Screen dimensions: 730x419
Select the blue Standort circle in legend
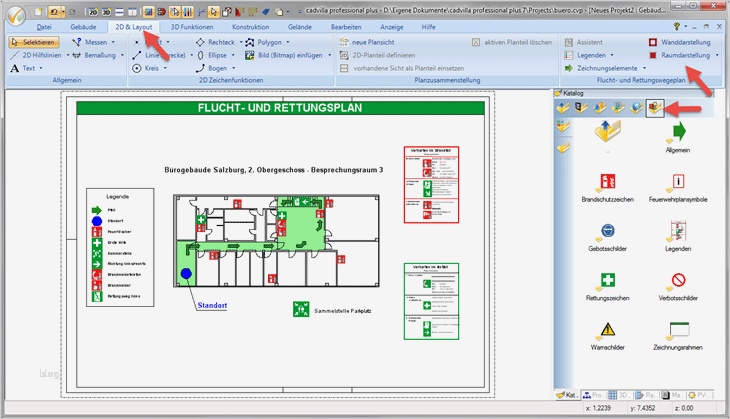tap(97, 220)
